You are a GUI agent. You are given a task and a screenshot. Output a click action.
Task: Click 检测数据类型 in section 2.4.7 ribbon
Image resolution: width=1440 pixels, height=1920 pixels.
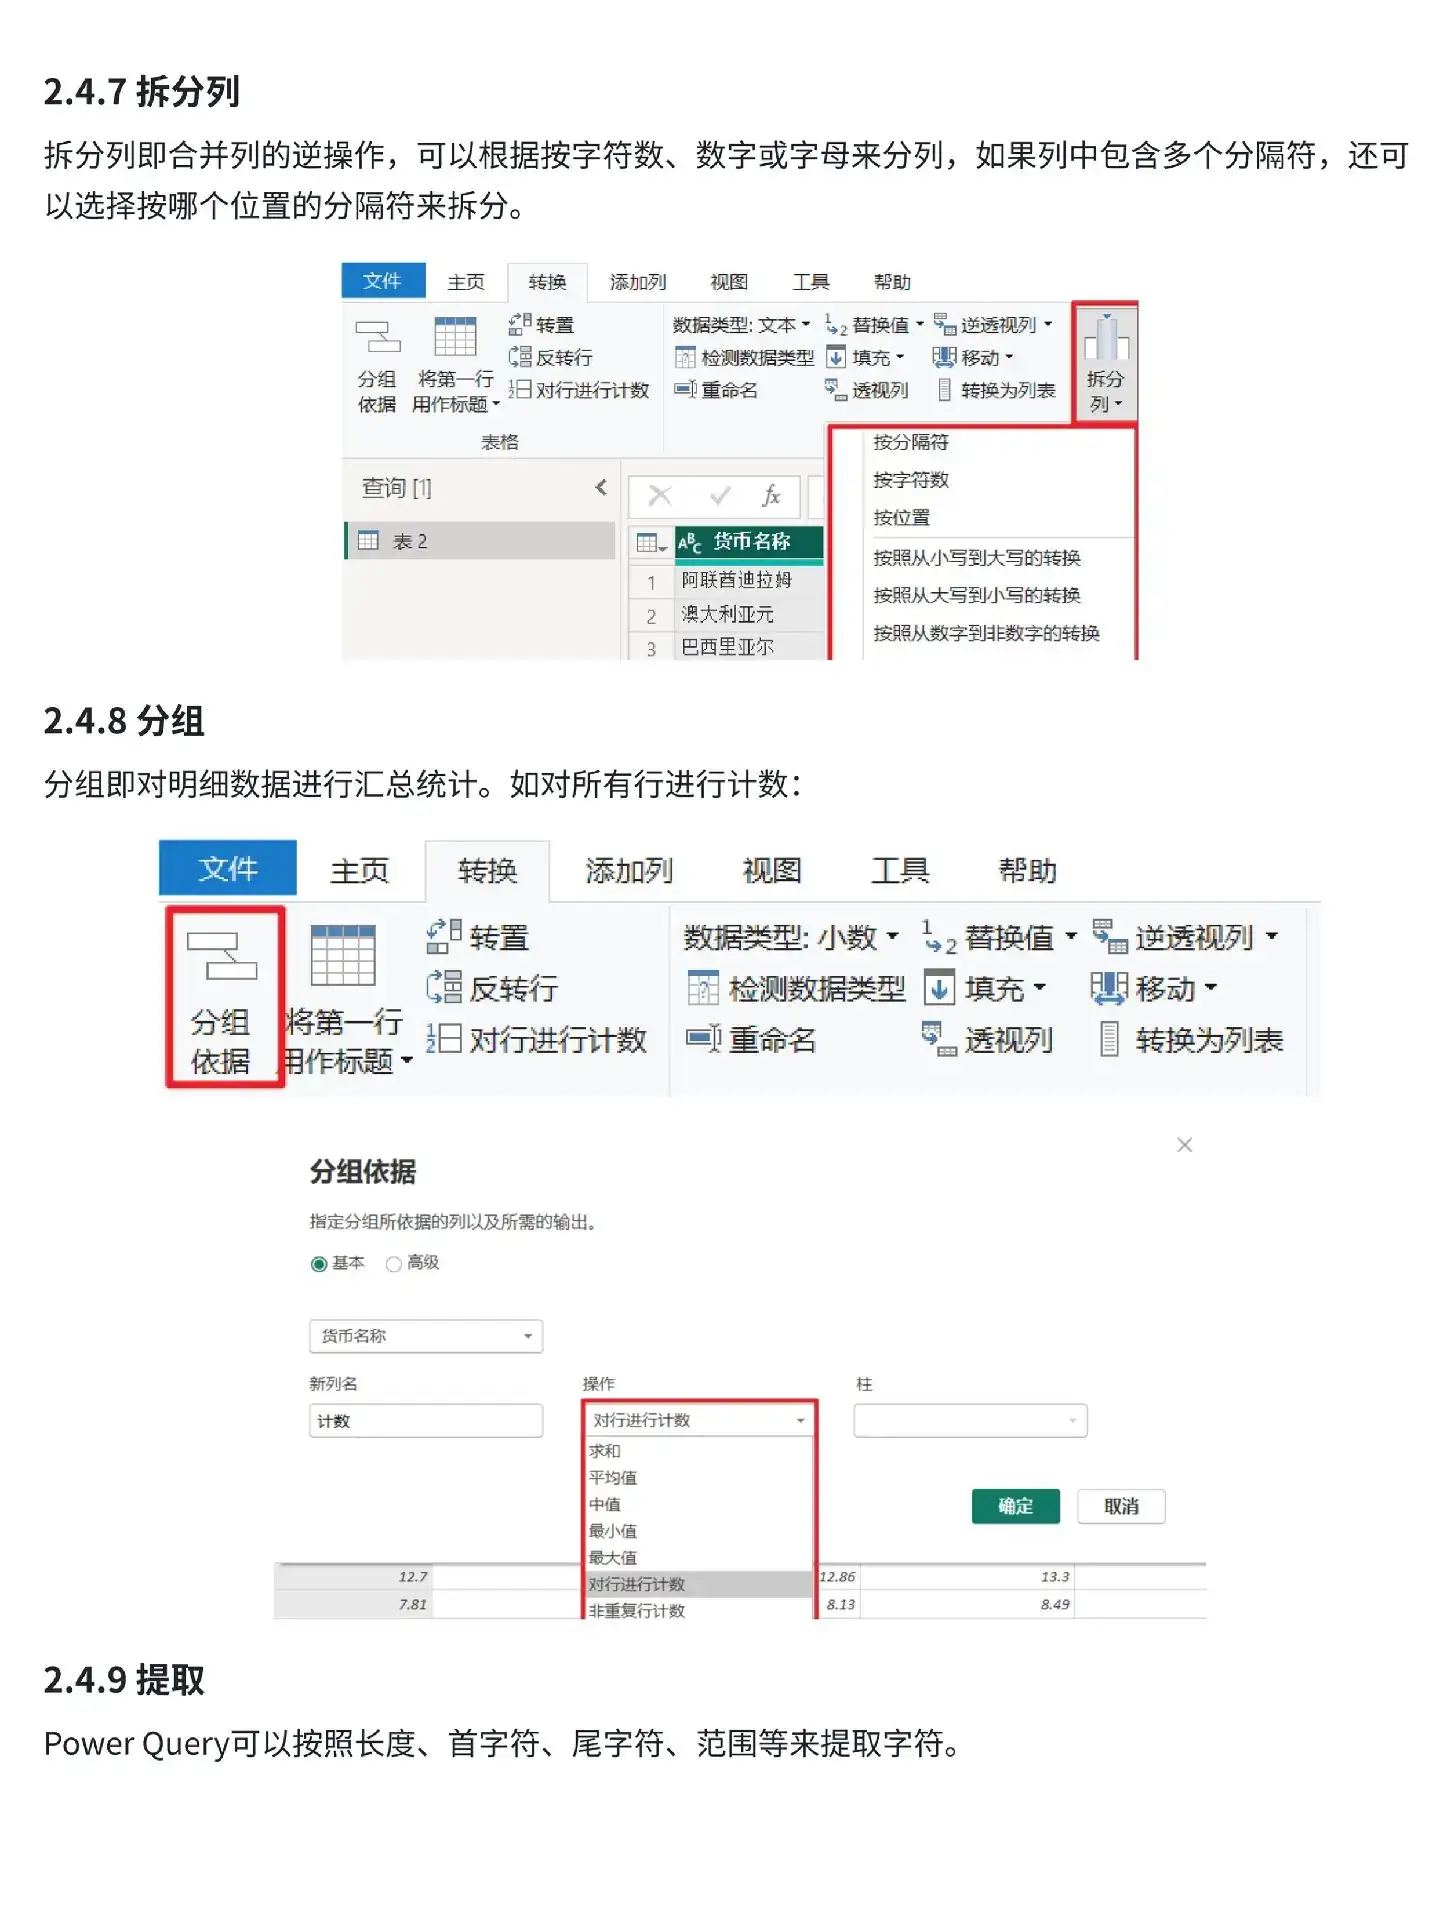tap(745, 357)
